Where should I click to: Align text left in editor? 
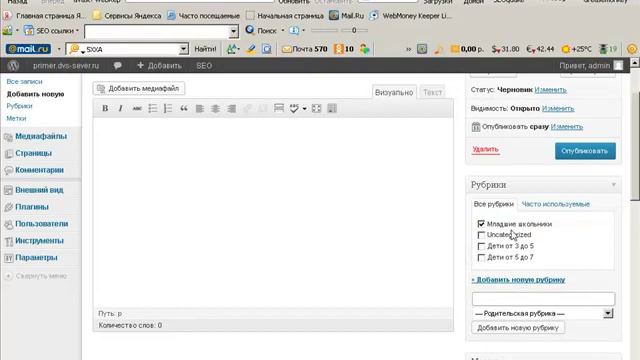(x=200, y=108)
